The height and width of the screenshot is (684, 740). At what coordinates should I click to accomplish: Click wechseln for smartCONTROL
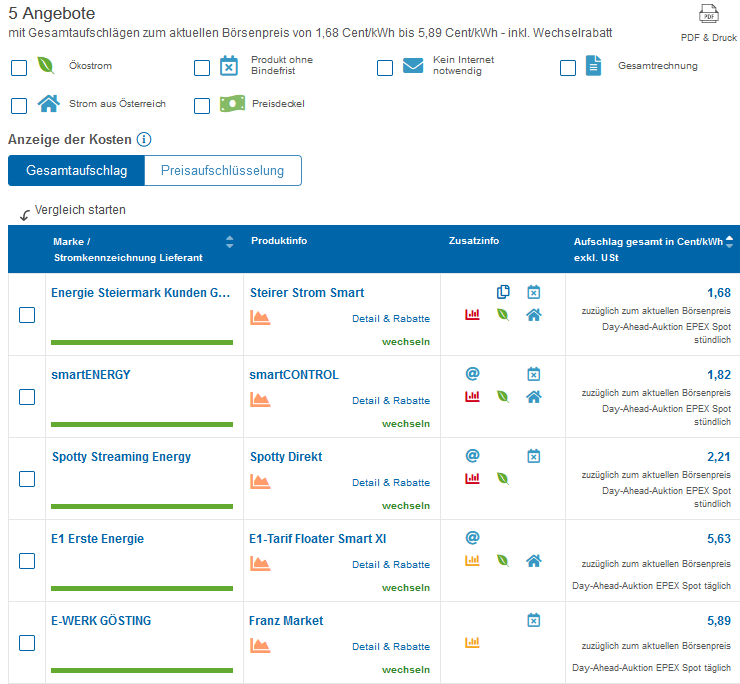406,424
